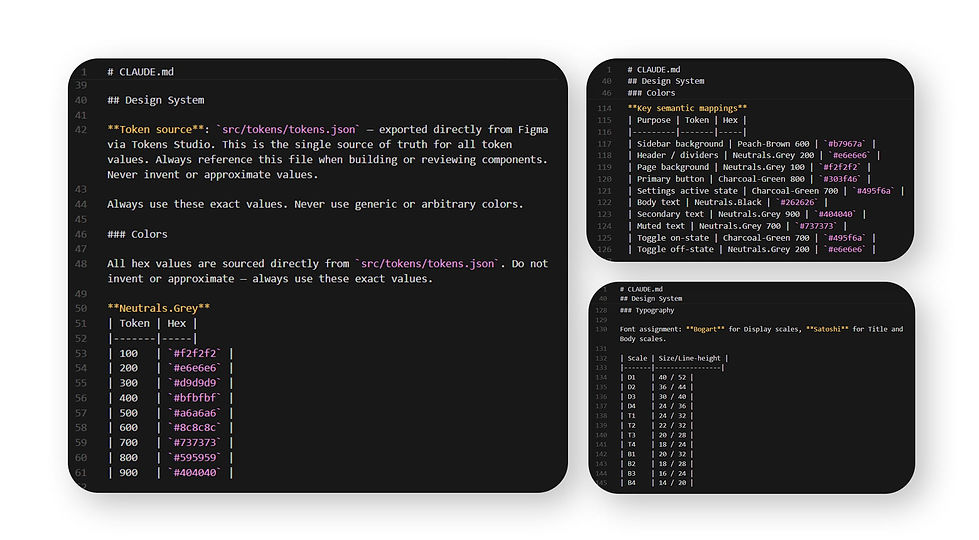Click hex value #595959 in the 800 row
The width and height of the screenshot is (979, 540).
(195, 458)
